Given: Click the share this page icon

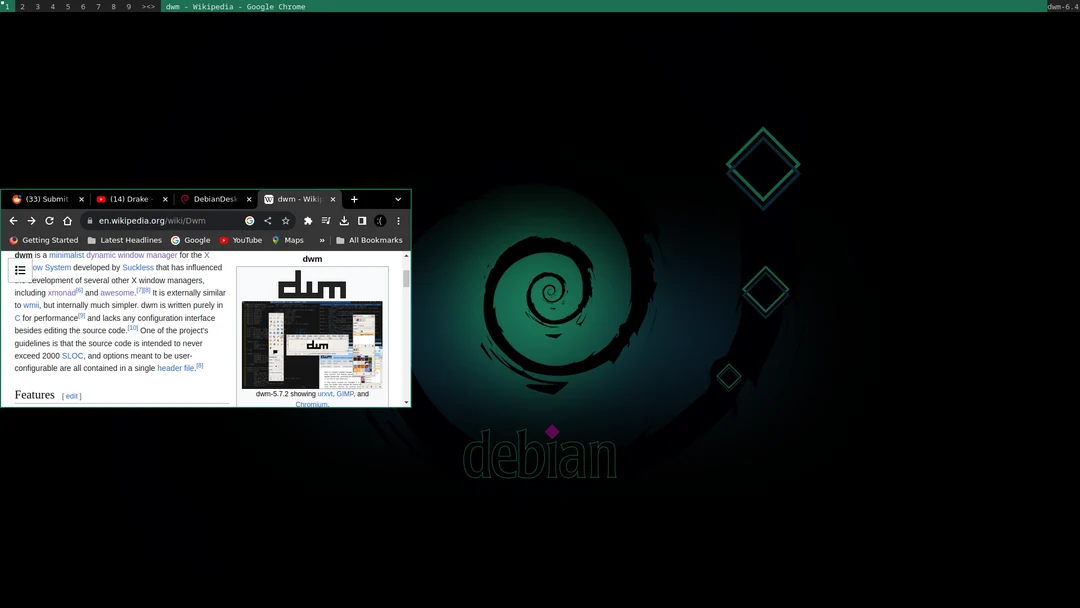Looking at the screenshot, I should point(267,220).
